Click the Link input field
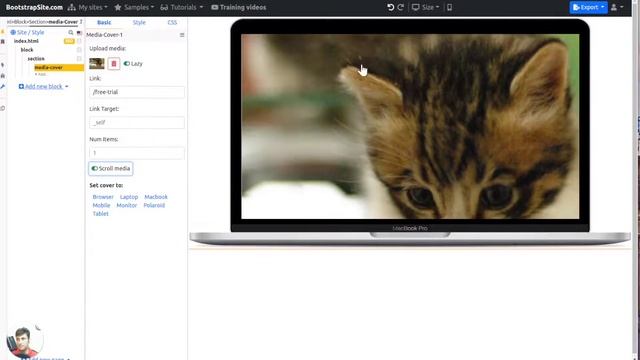 point(137,92)
